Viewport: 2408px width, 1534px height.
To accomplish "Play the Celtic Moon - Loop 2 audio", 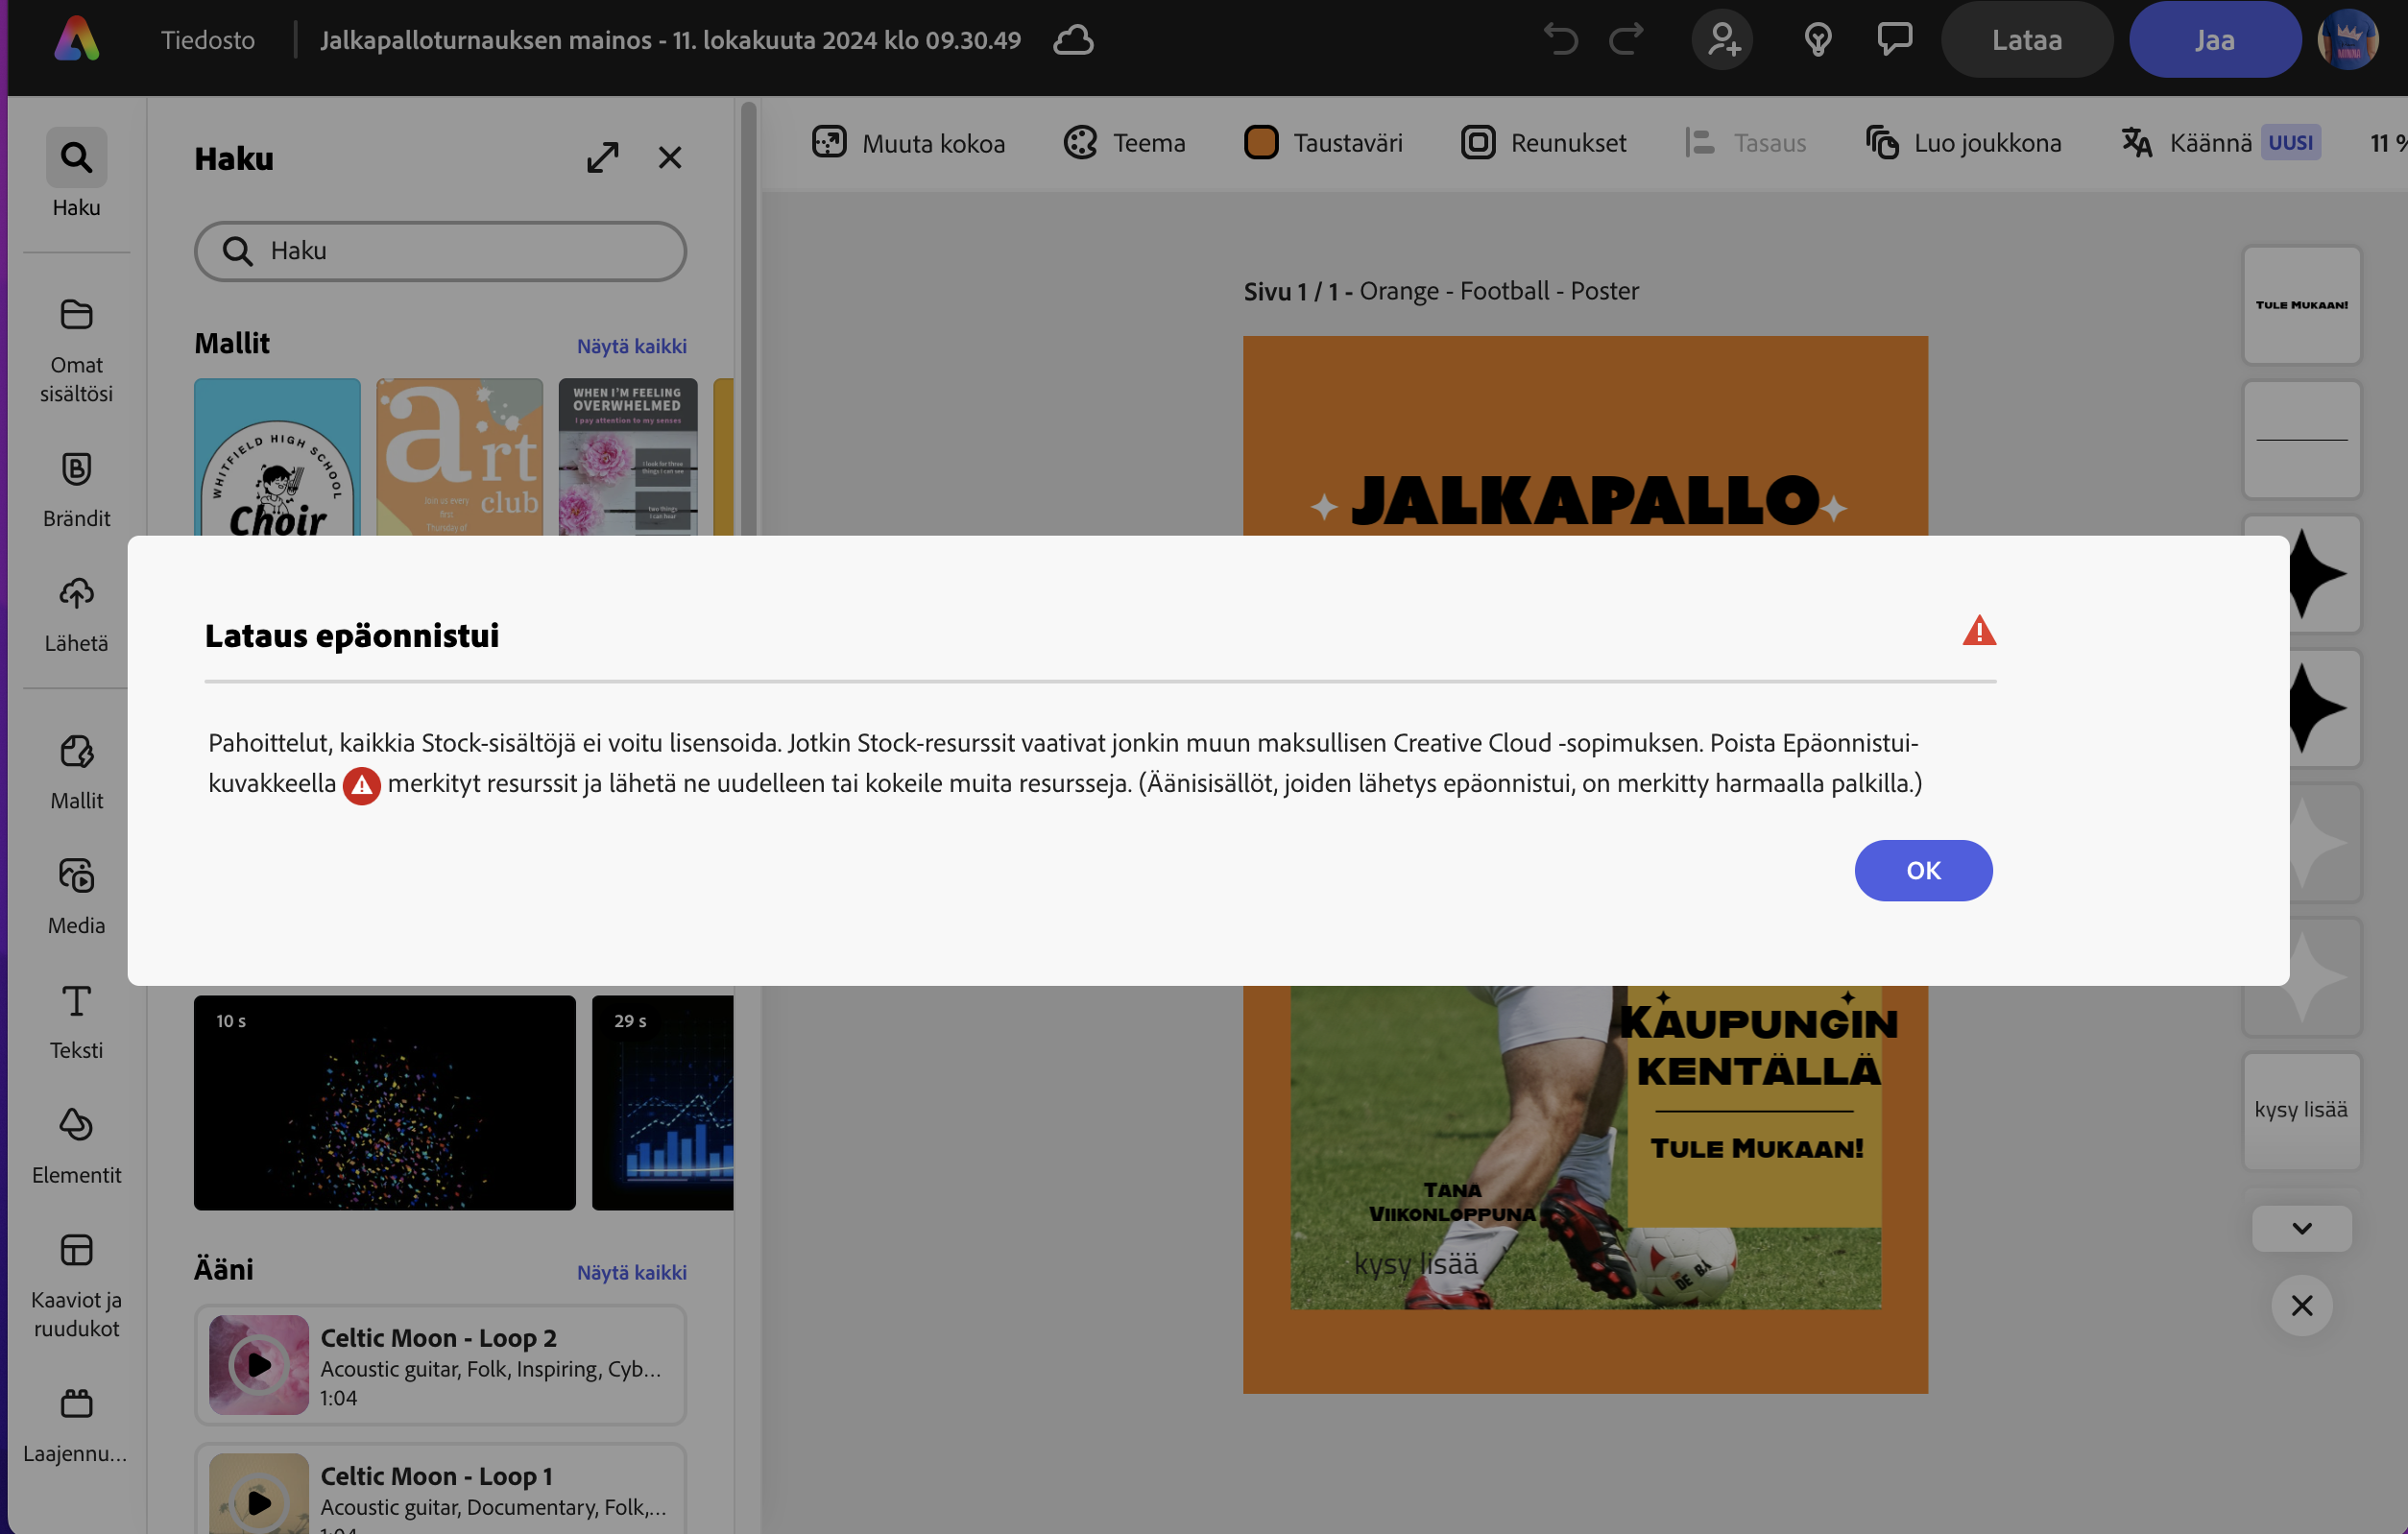I will [259, 1364].
